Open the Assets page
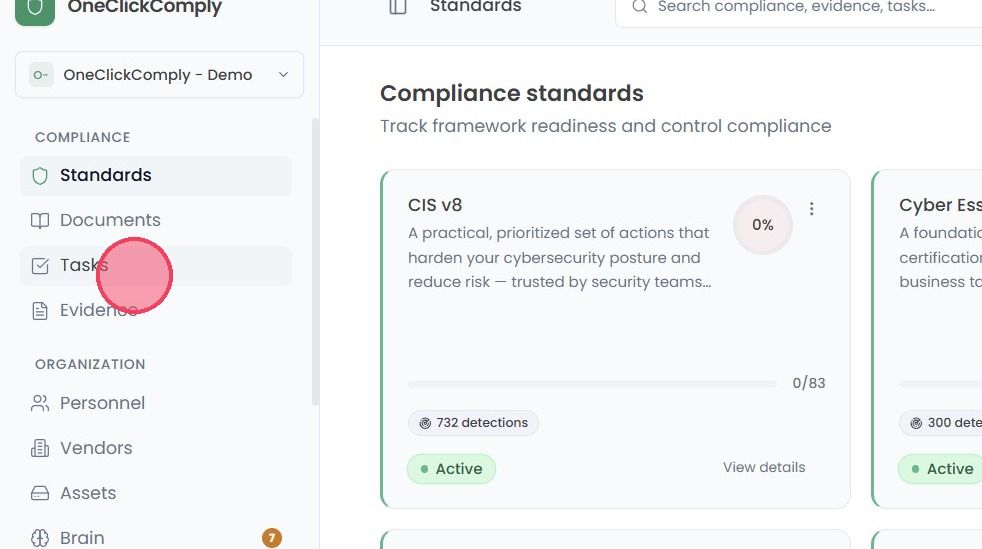982x549 pixels. tap(156, 493)
